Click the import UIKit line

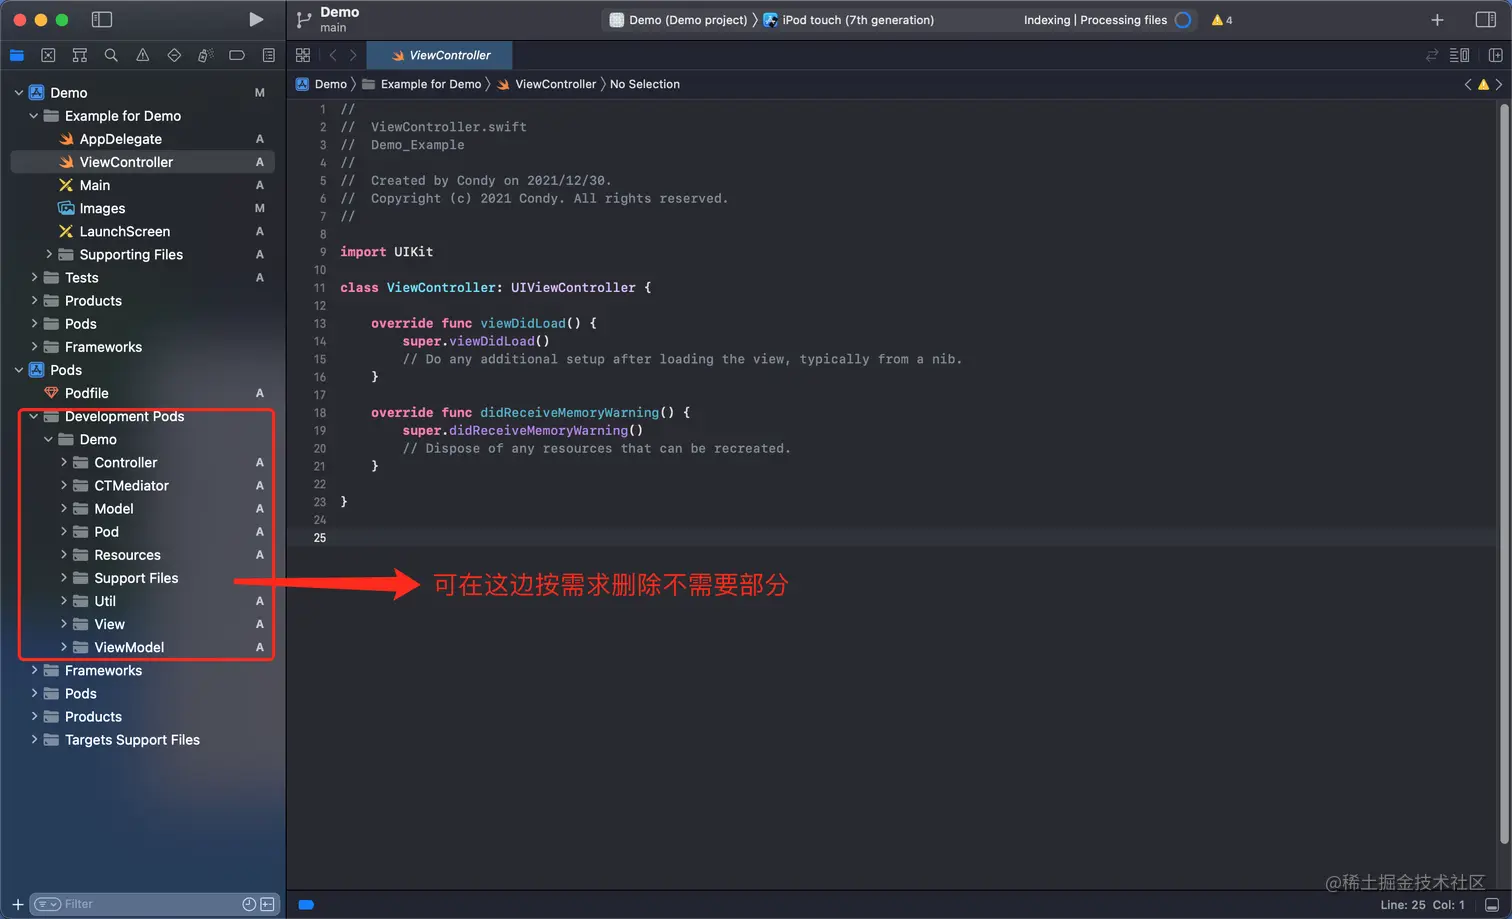(386, 252)
